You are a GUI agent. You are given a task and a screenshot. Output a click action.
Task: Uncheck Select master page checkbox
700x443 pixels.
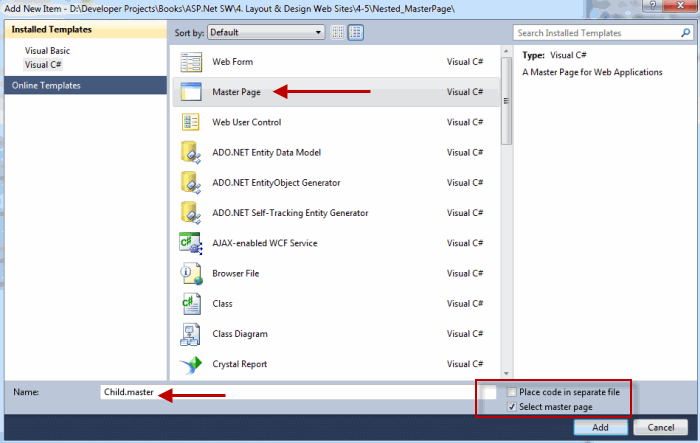(512, 407)
